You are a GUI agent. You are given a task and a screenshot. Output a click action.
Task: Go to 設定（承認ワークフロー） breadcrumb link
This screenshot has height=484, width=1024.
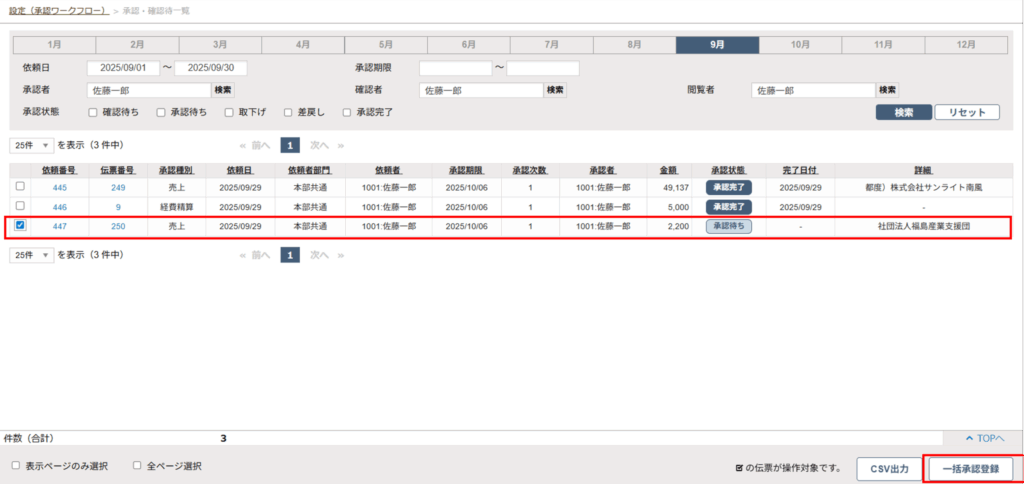[56, 10]
